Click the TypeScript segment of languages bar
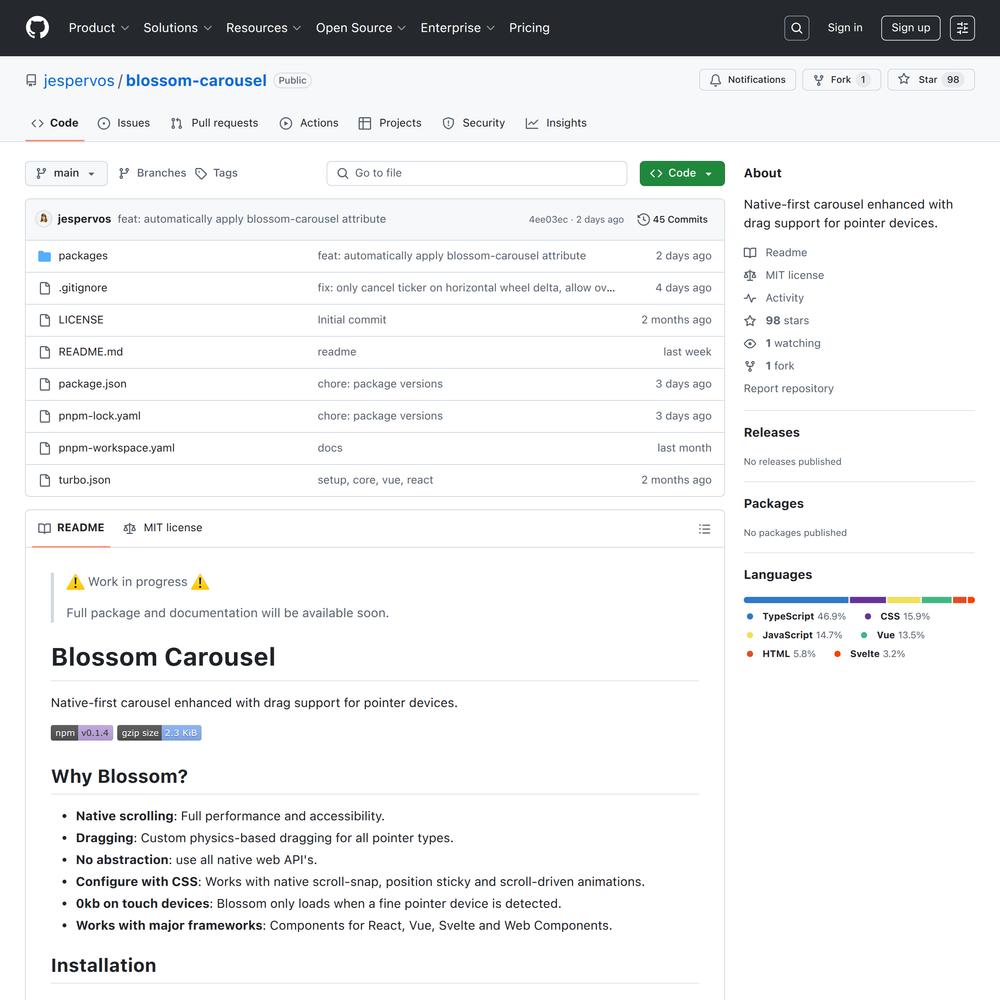 pyautogui.click(x=796, y=600)
